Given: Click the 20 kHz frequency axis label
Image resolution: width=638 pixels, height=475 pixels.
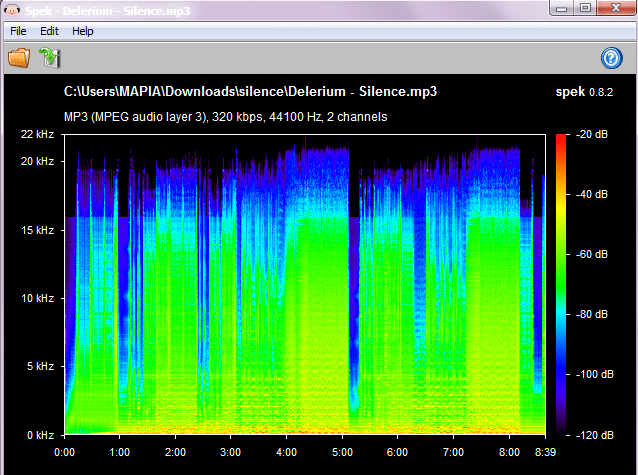Looking at the screenshot, I should click(37, 162).
